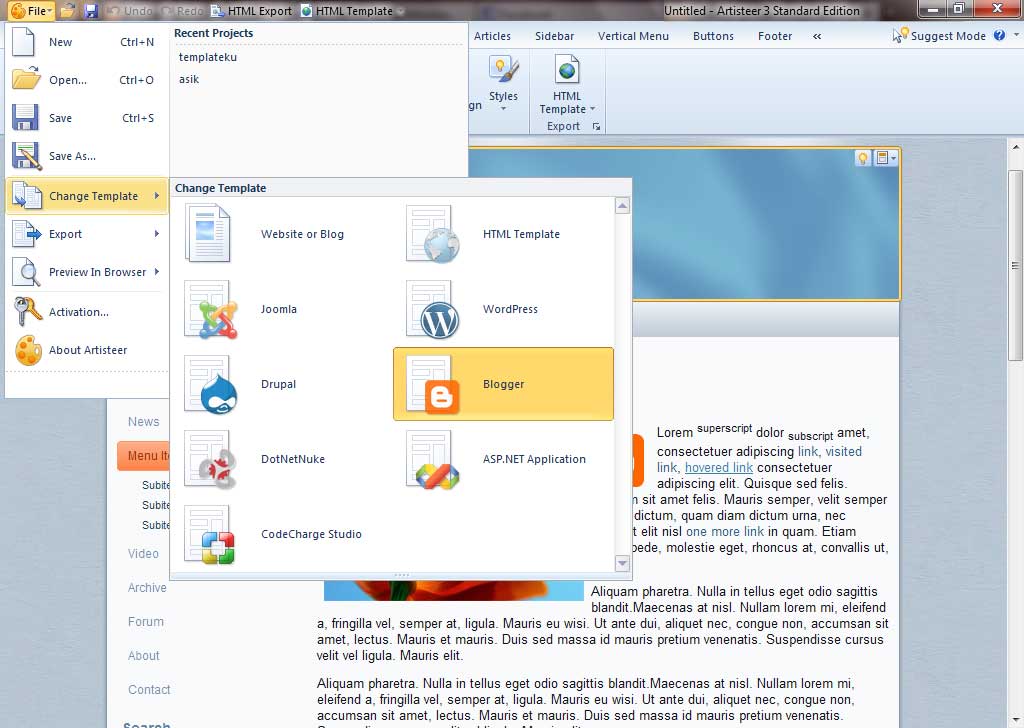Image resolution: width=1024 pixels, height=728 pixels.
Task: Click the New document icon
Action: click(24, 42)
